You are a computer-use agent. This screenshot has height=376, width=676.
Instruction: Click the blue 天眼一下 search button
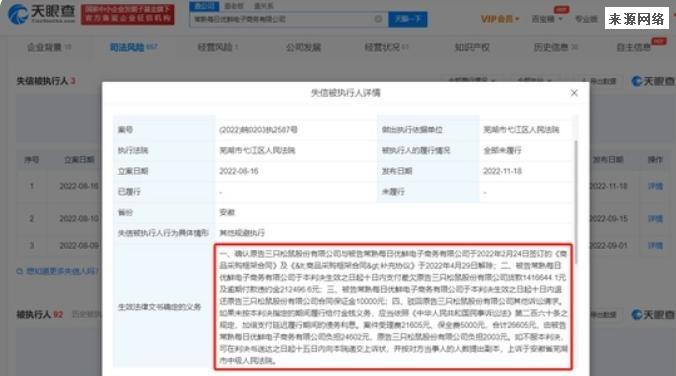408,19
